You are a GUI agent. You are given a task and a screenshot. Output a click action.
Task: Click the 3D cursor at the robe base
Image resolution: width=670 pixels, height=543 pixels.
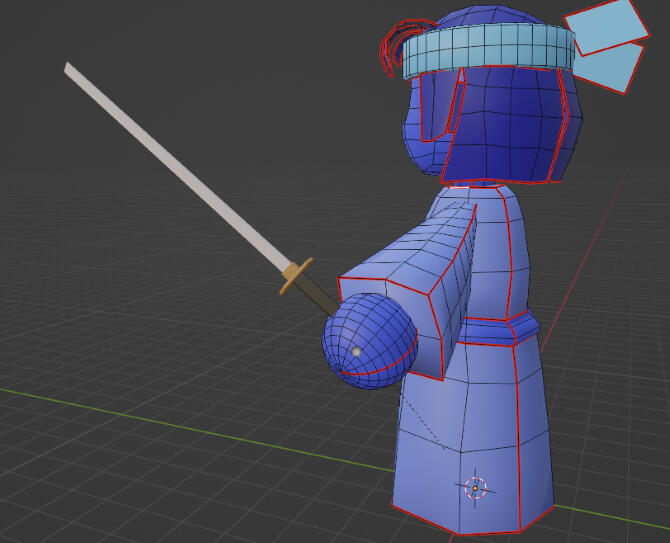pyautogui.click(x=476, y=488)
